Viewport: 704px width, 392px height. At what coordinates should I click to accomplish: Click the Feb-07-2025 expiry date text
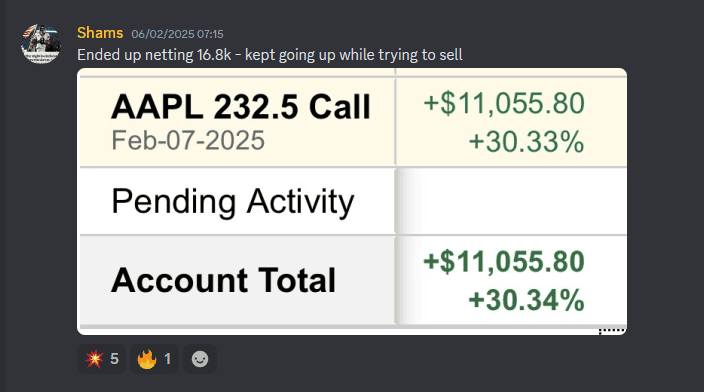click(x=188, y=141)
